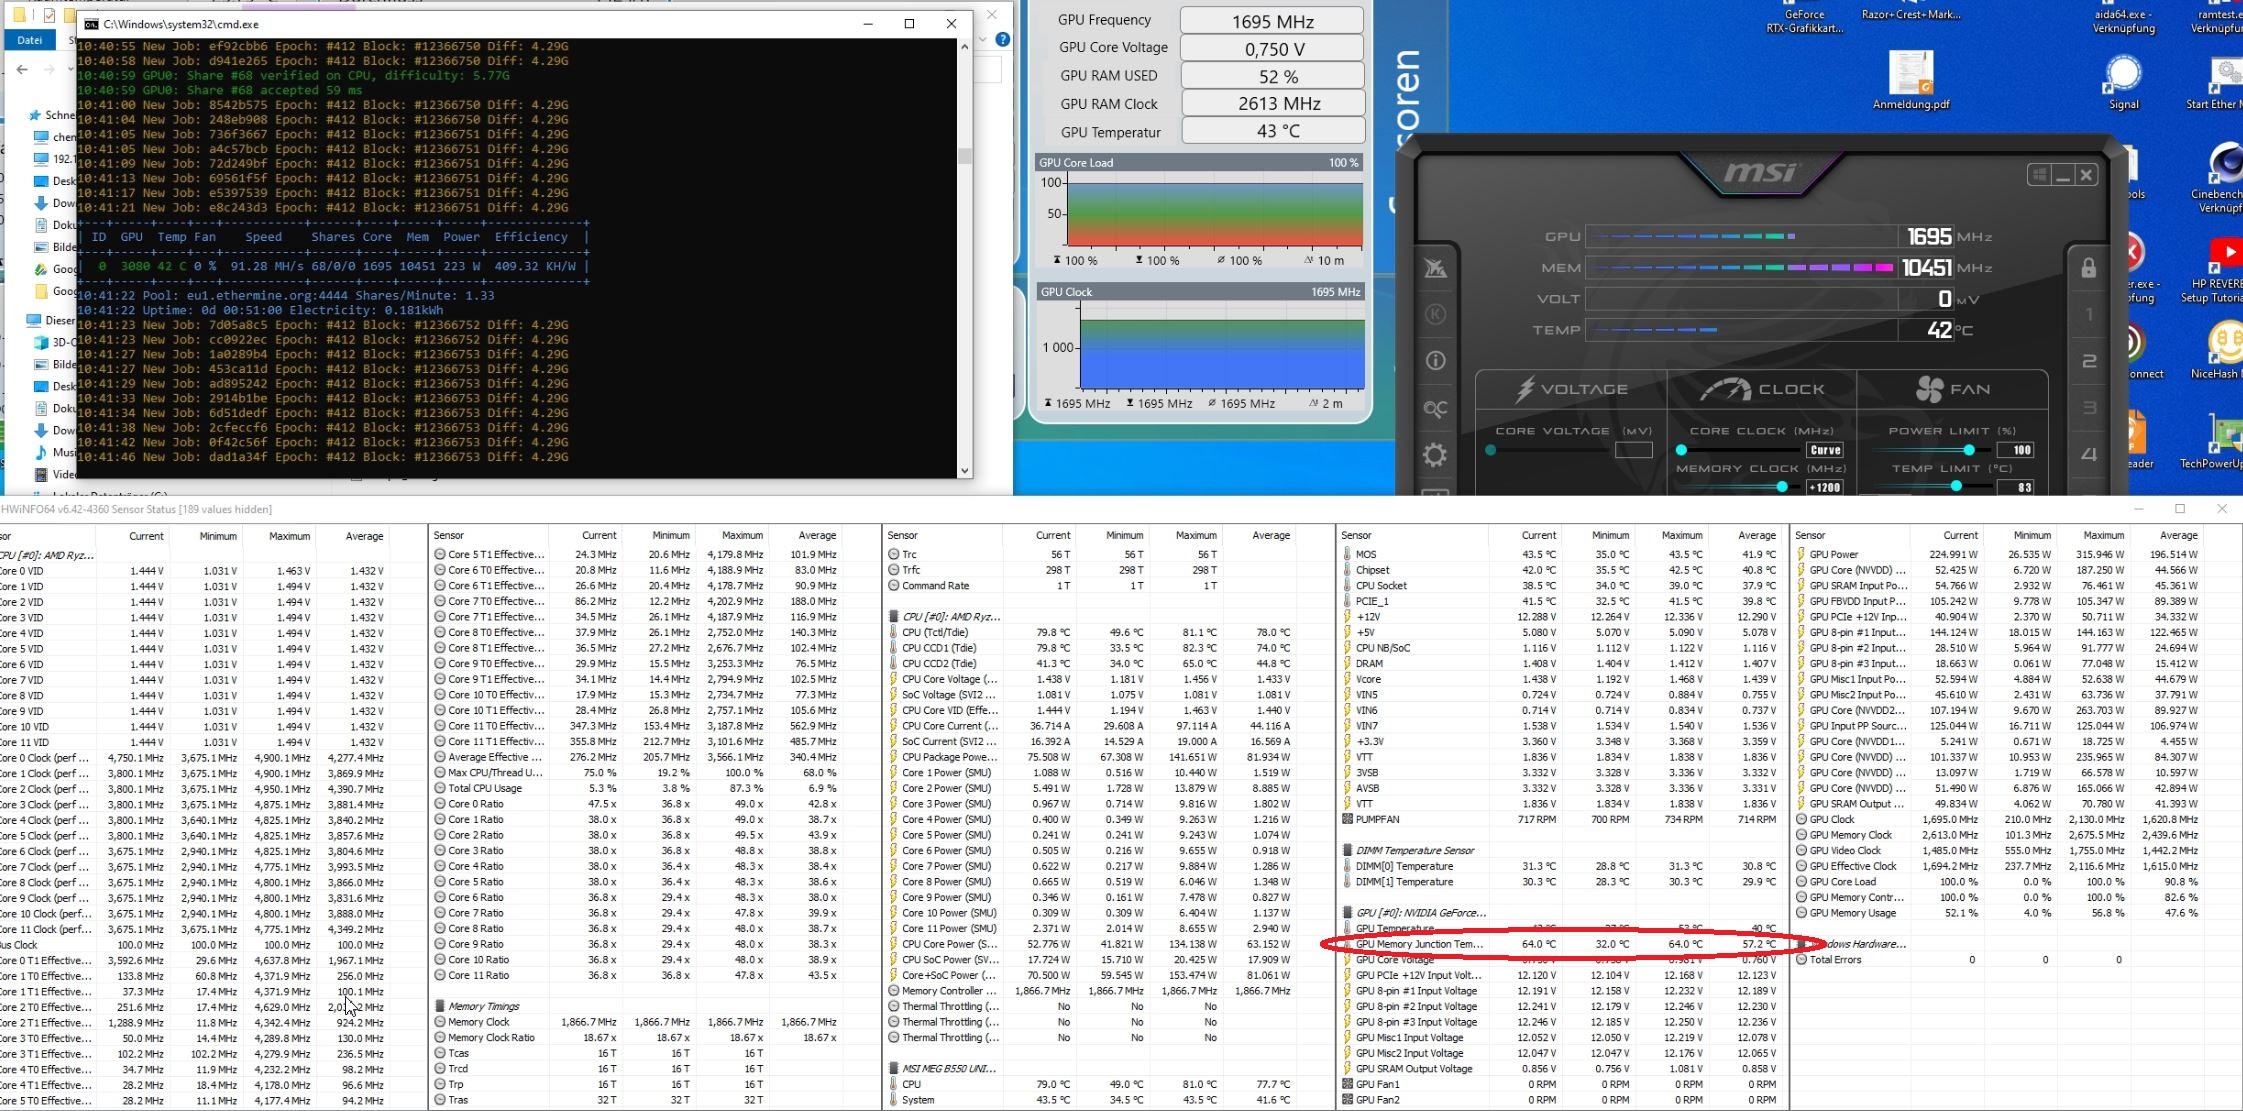Click the DIMM Temperature Sensor group header
The height and width of the screenshot is (1111, 2243).
coord(1414,850)
